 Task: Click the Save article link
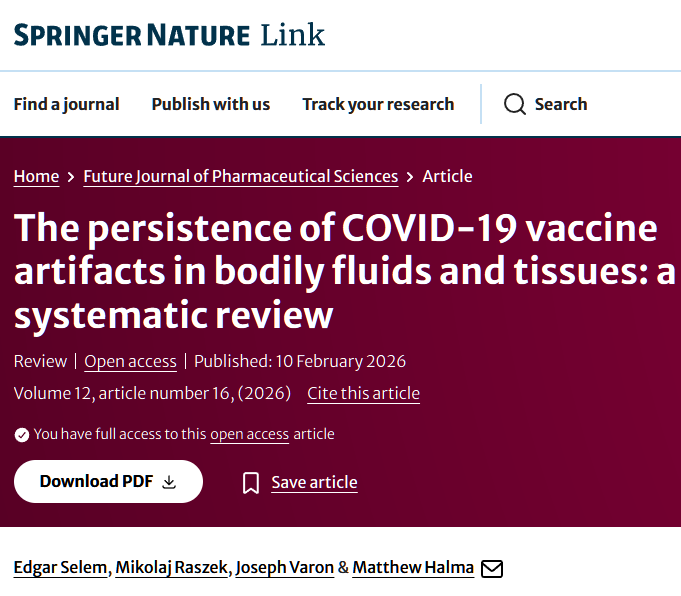pos(314,483)
